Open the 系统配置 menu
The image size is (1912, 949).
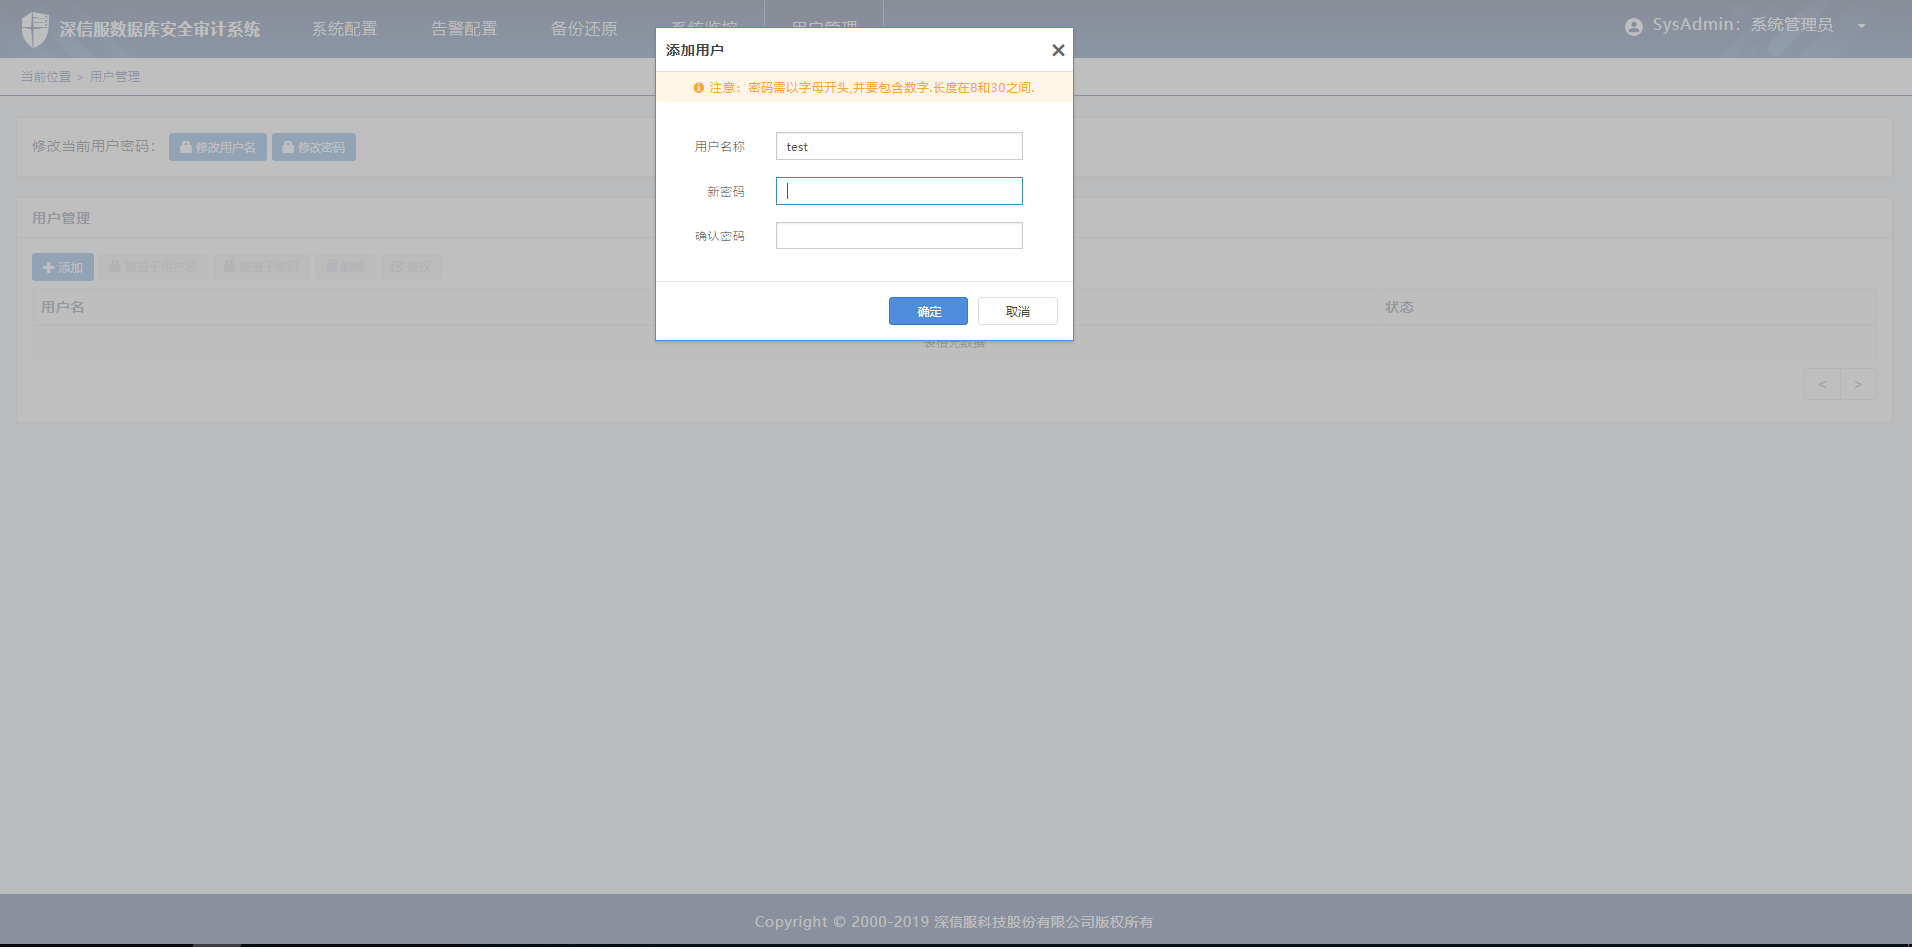pyautogui.click(x=344, y=29)
